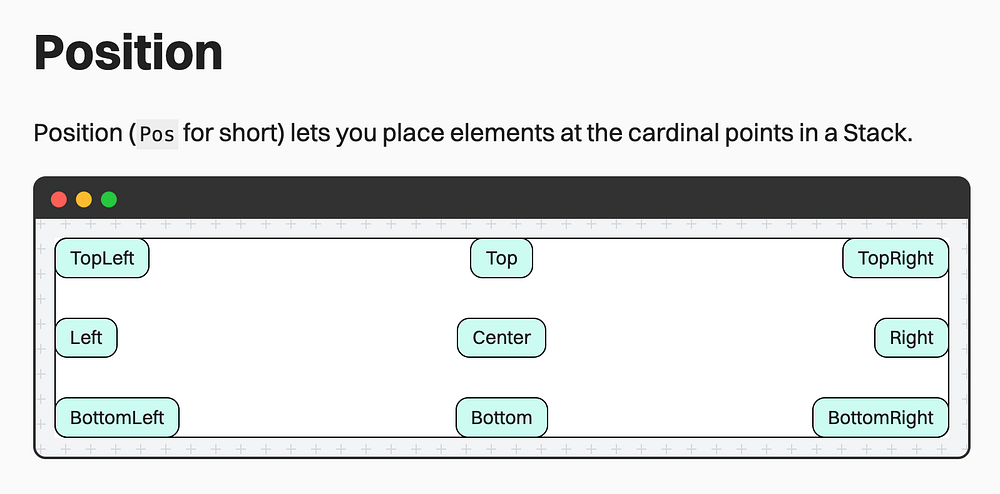Click the red close dot
The width and height of the screenshot is (1000, 494).
click(59, 199)
